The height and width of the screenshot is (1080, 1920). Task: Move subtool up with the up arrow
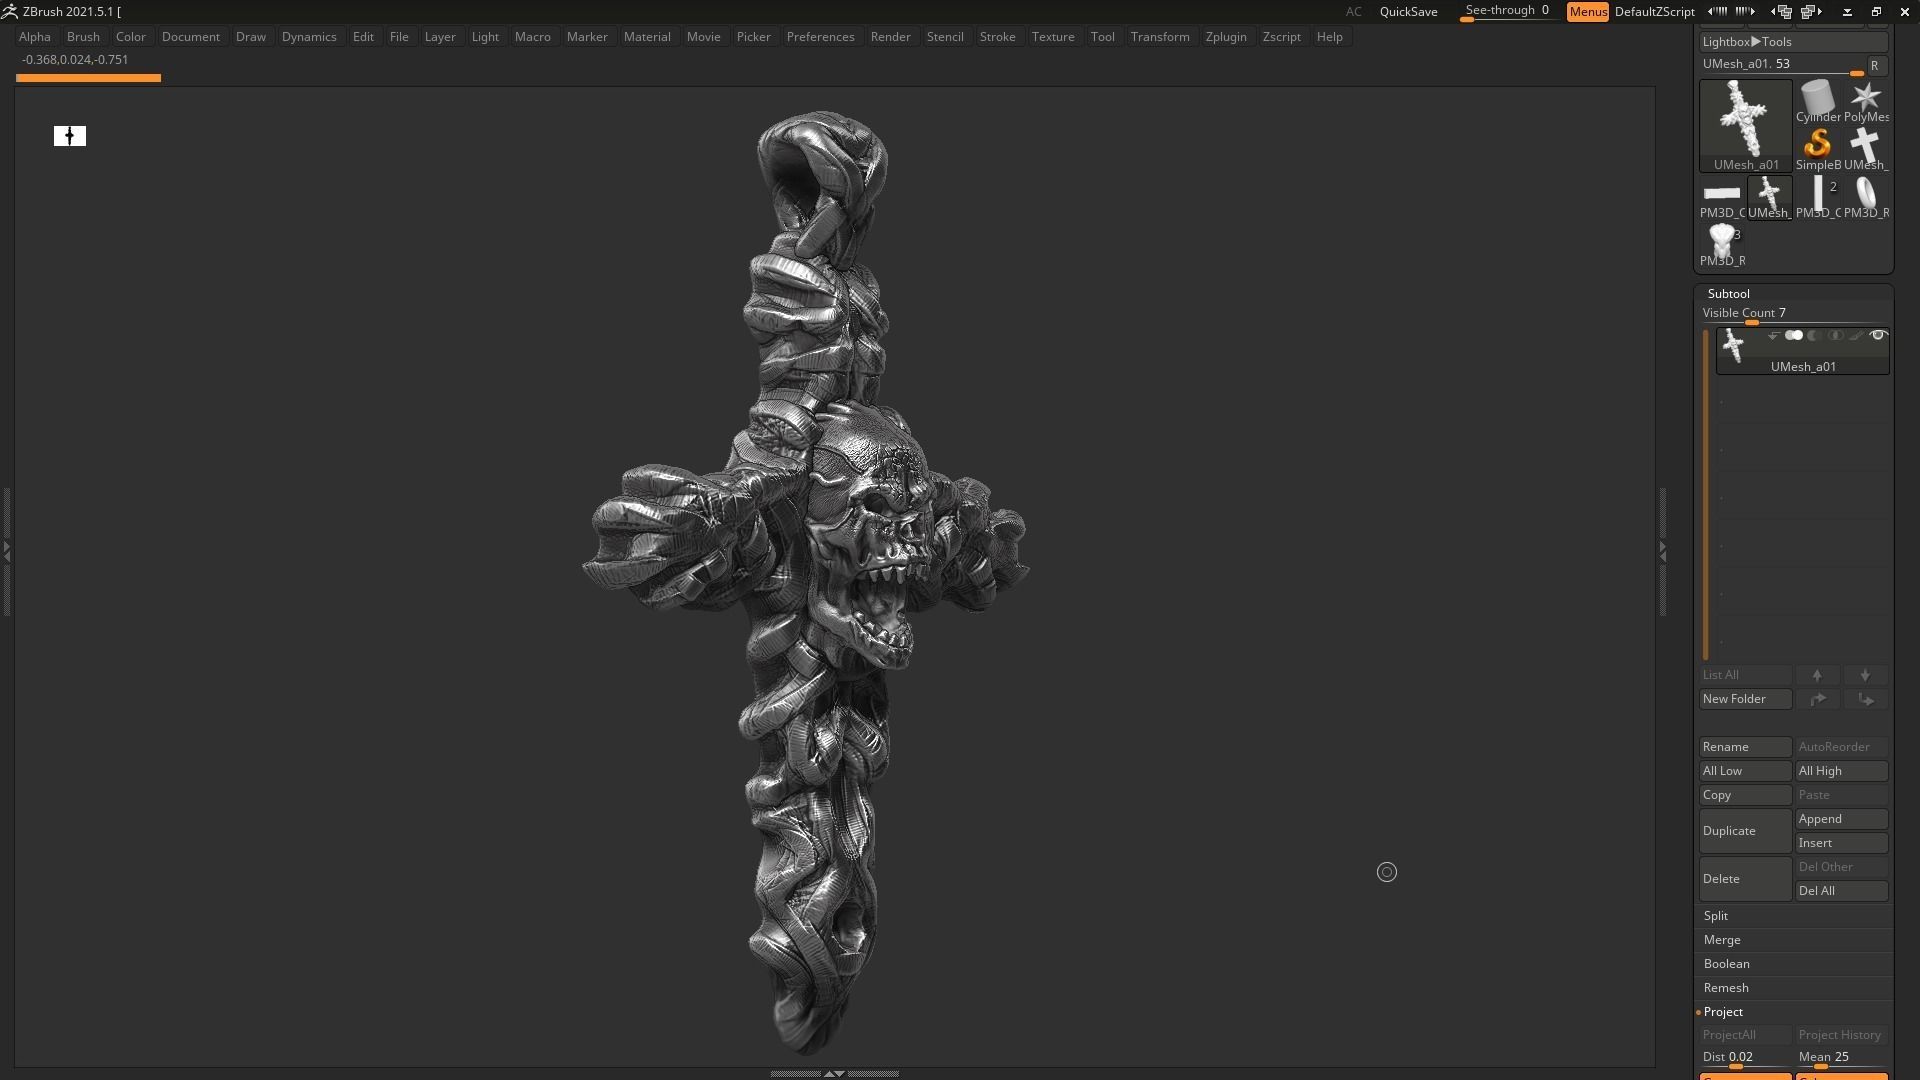coord(1817,675)
